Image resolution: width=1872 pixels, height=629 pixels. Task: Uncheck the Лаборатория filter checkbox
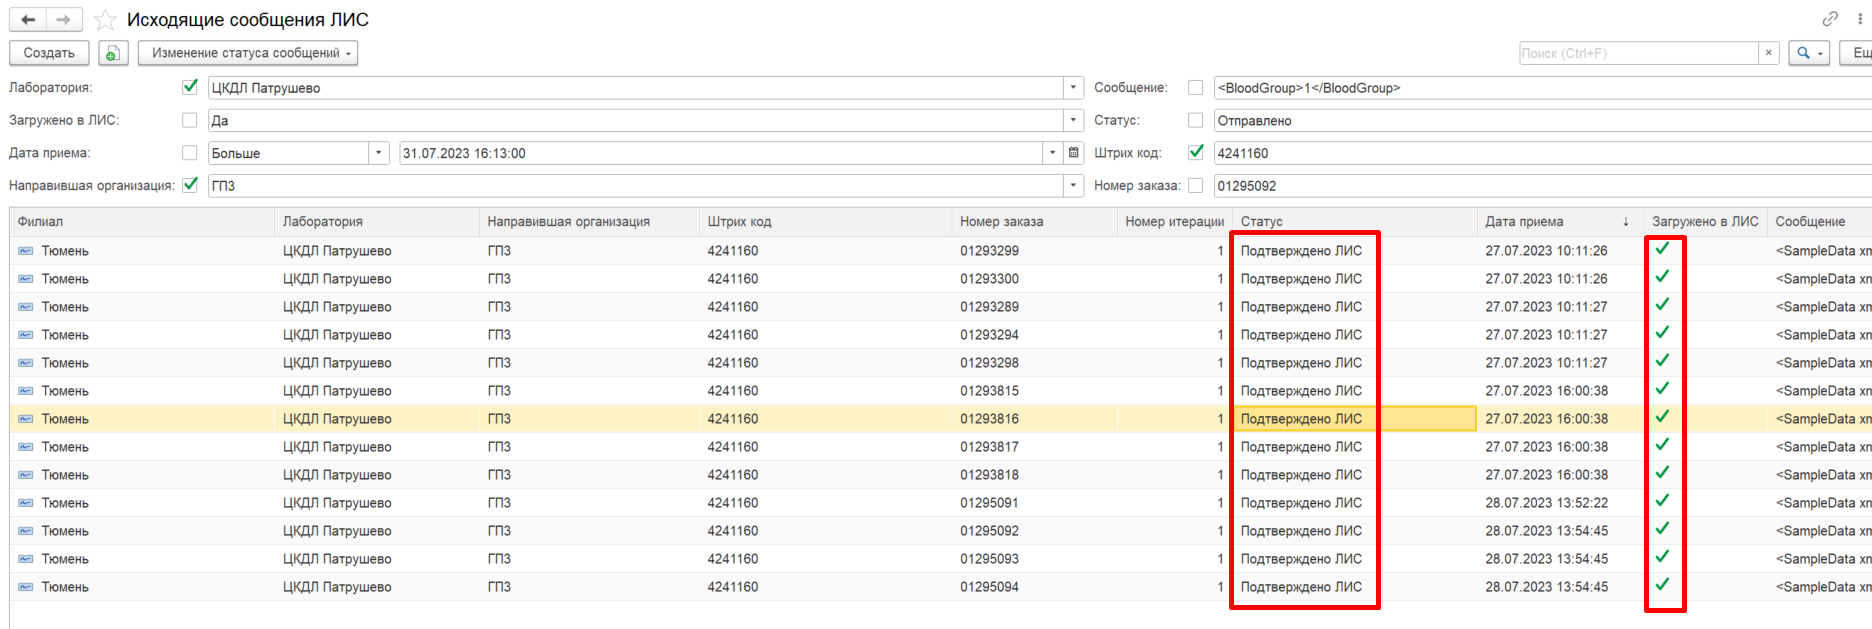[190, 87]
